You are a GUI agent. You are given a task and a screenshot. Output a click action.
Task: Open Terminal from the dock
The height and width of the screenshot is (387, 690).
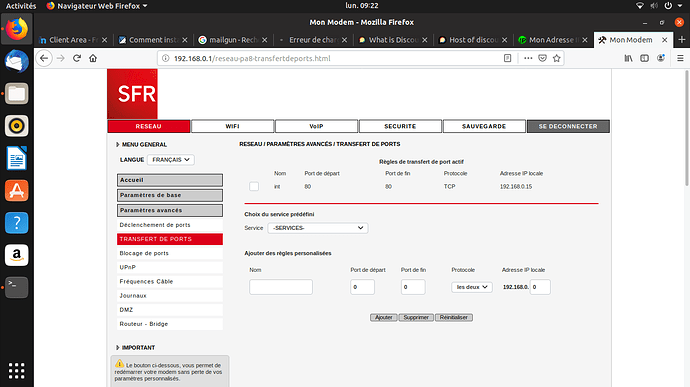pyautogui.click(x=17, y=287)
